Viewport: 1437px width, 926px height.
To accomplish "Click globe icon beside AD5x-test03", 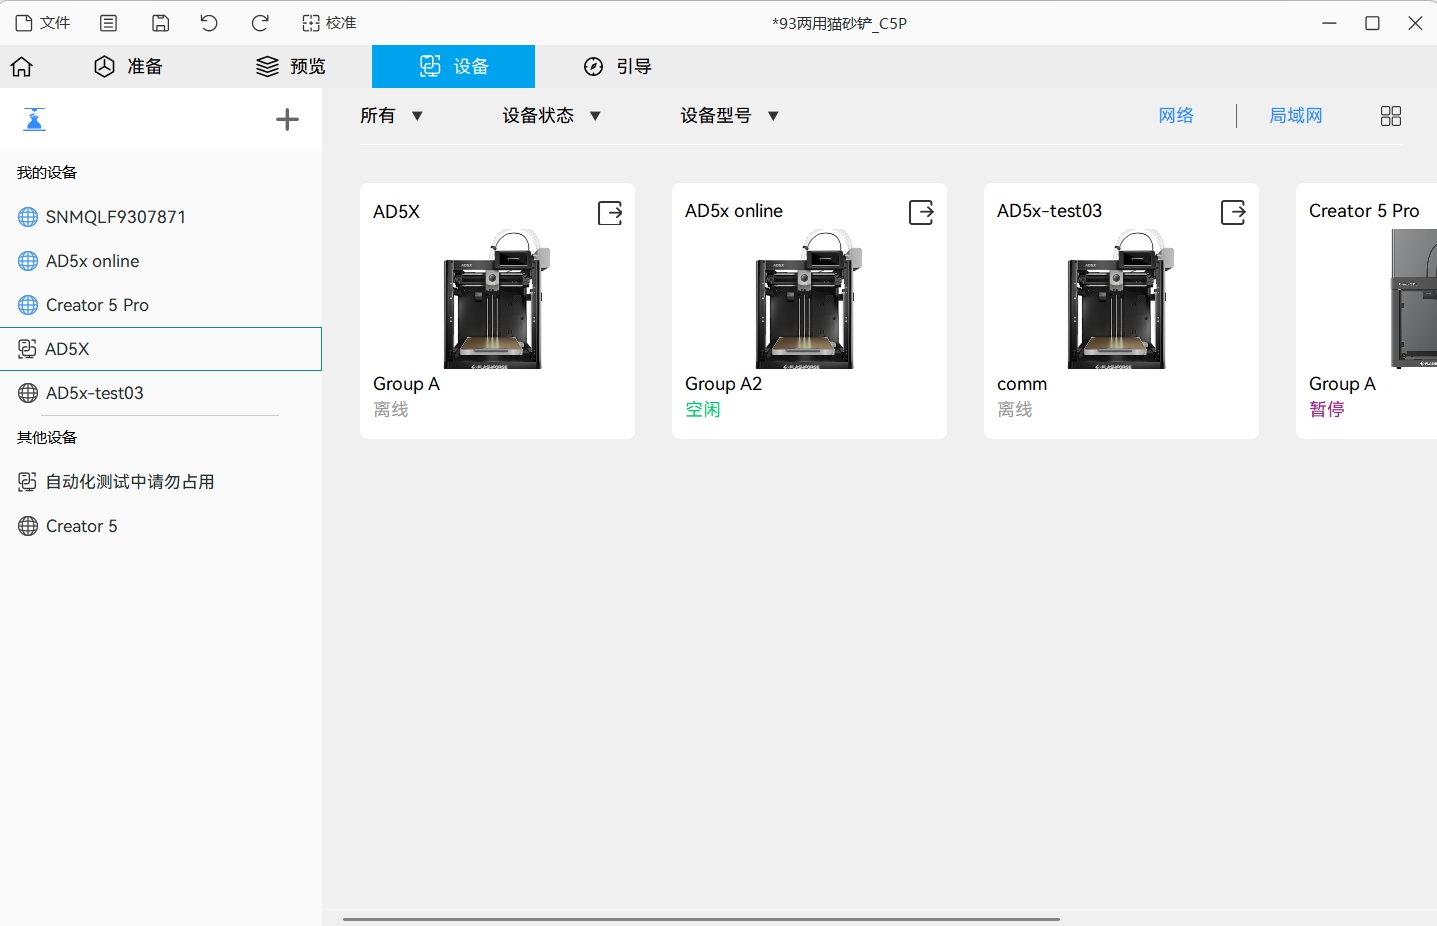I will coord(28,393).
